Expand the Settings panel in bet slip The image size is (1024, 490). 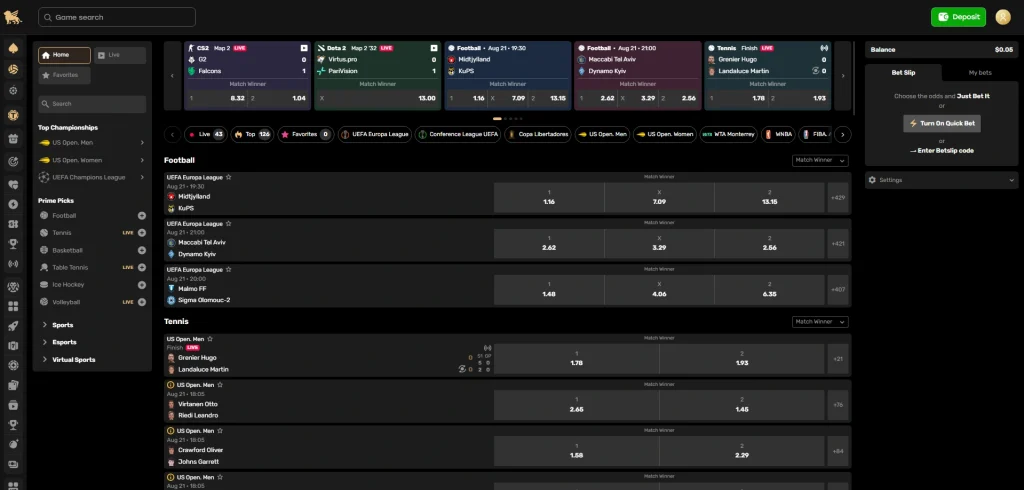point(941,180)
